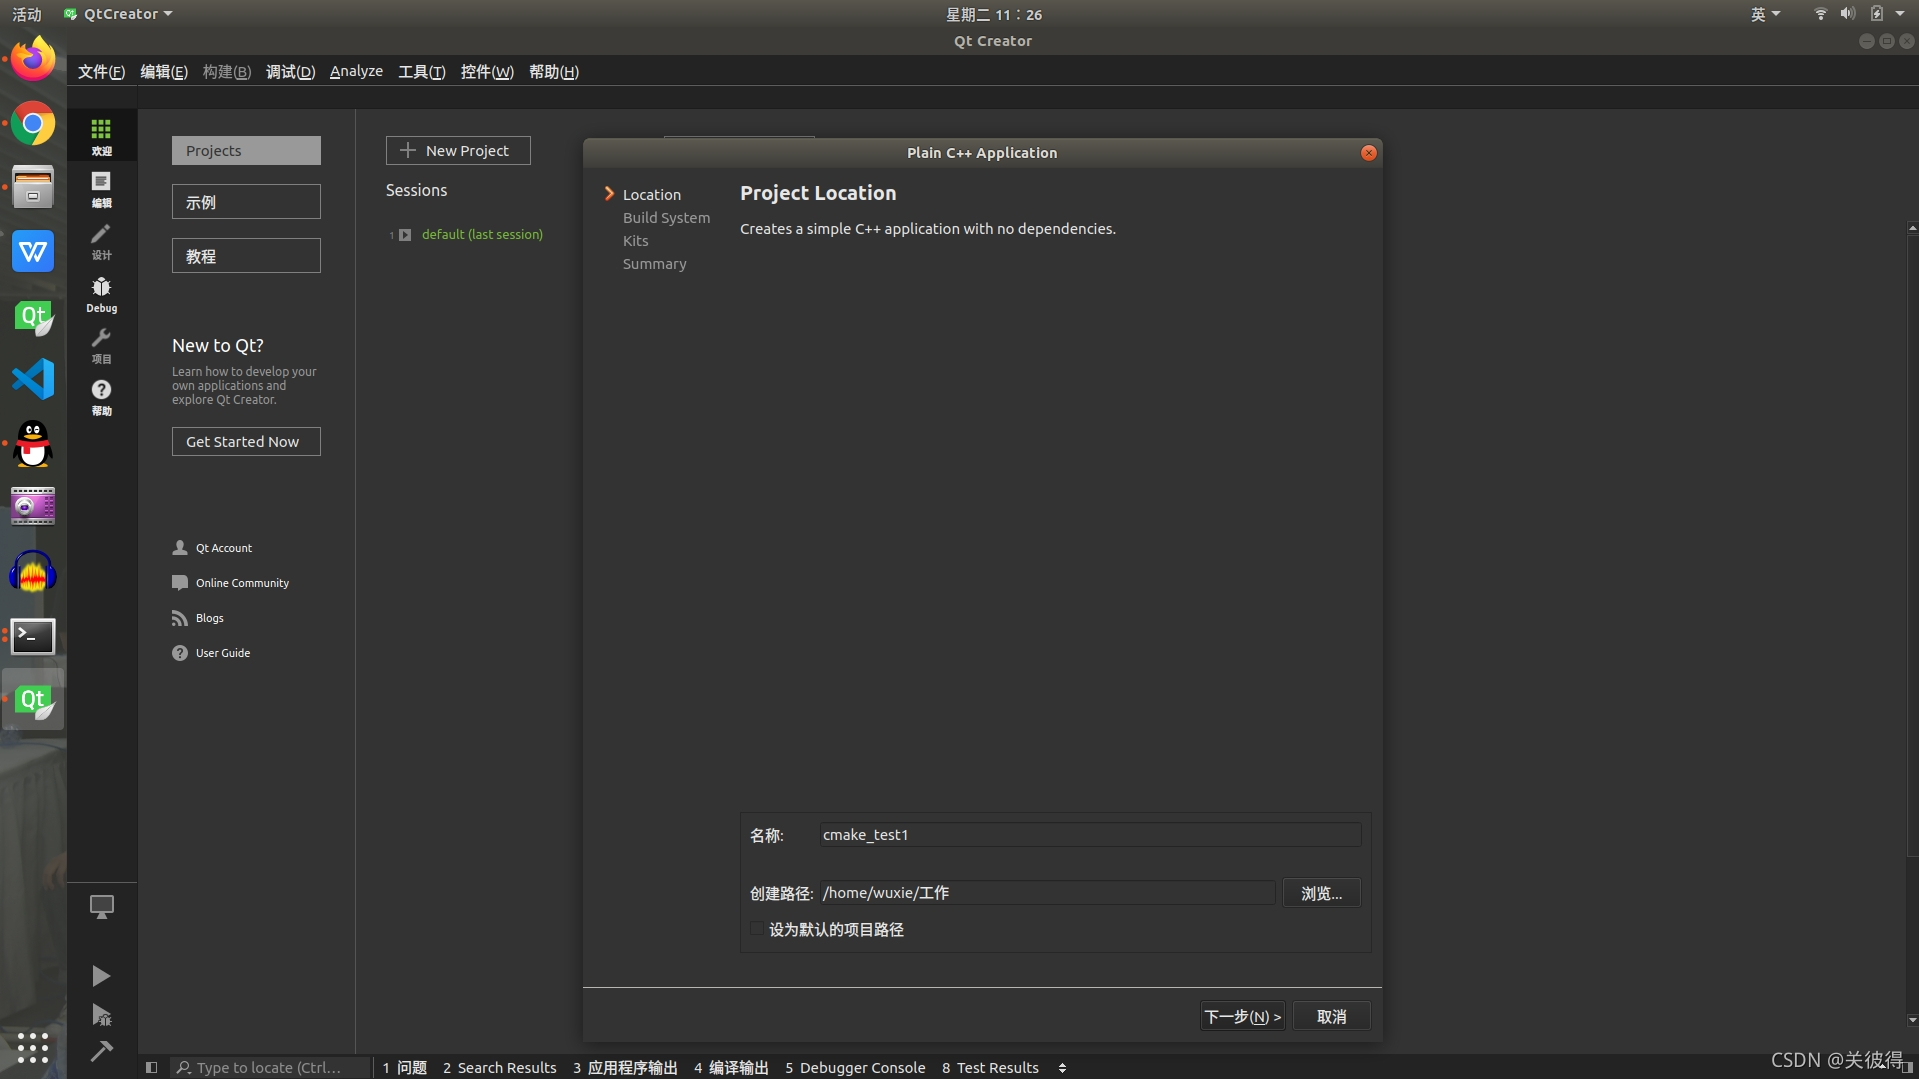Viewport: 1919px width, 1079px height.
Task: Open the 教程 tutorials section
Action: coord(246,256)
